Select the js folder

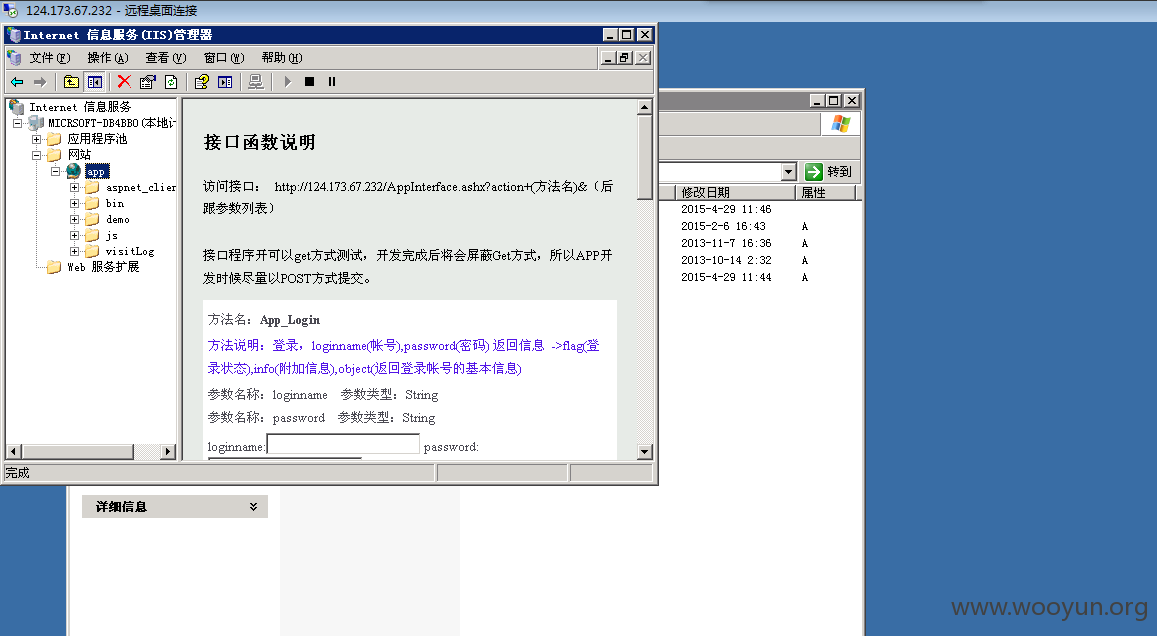click(x=112, y=235)
